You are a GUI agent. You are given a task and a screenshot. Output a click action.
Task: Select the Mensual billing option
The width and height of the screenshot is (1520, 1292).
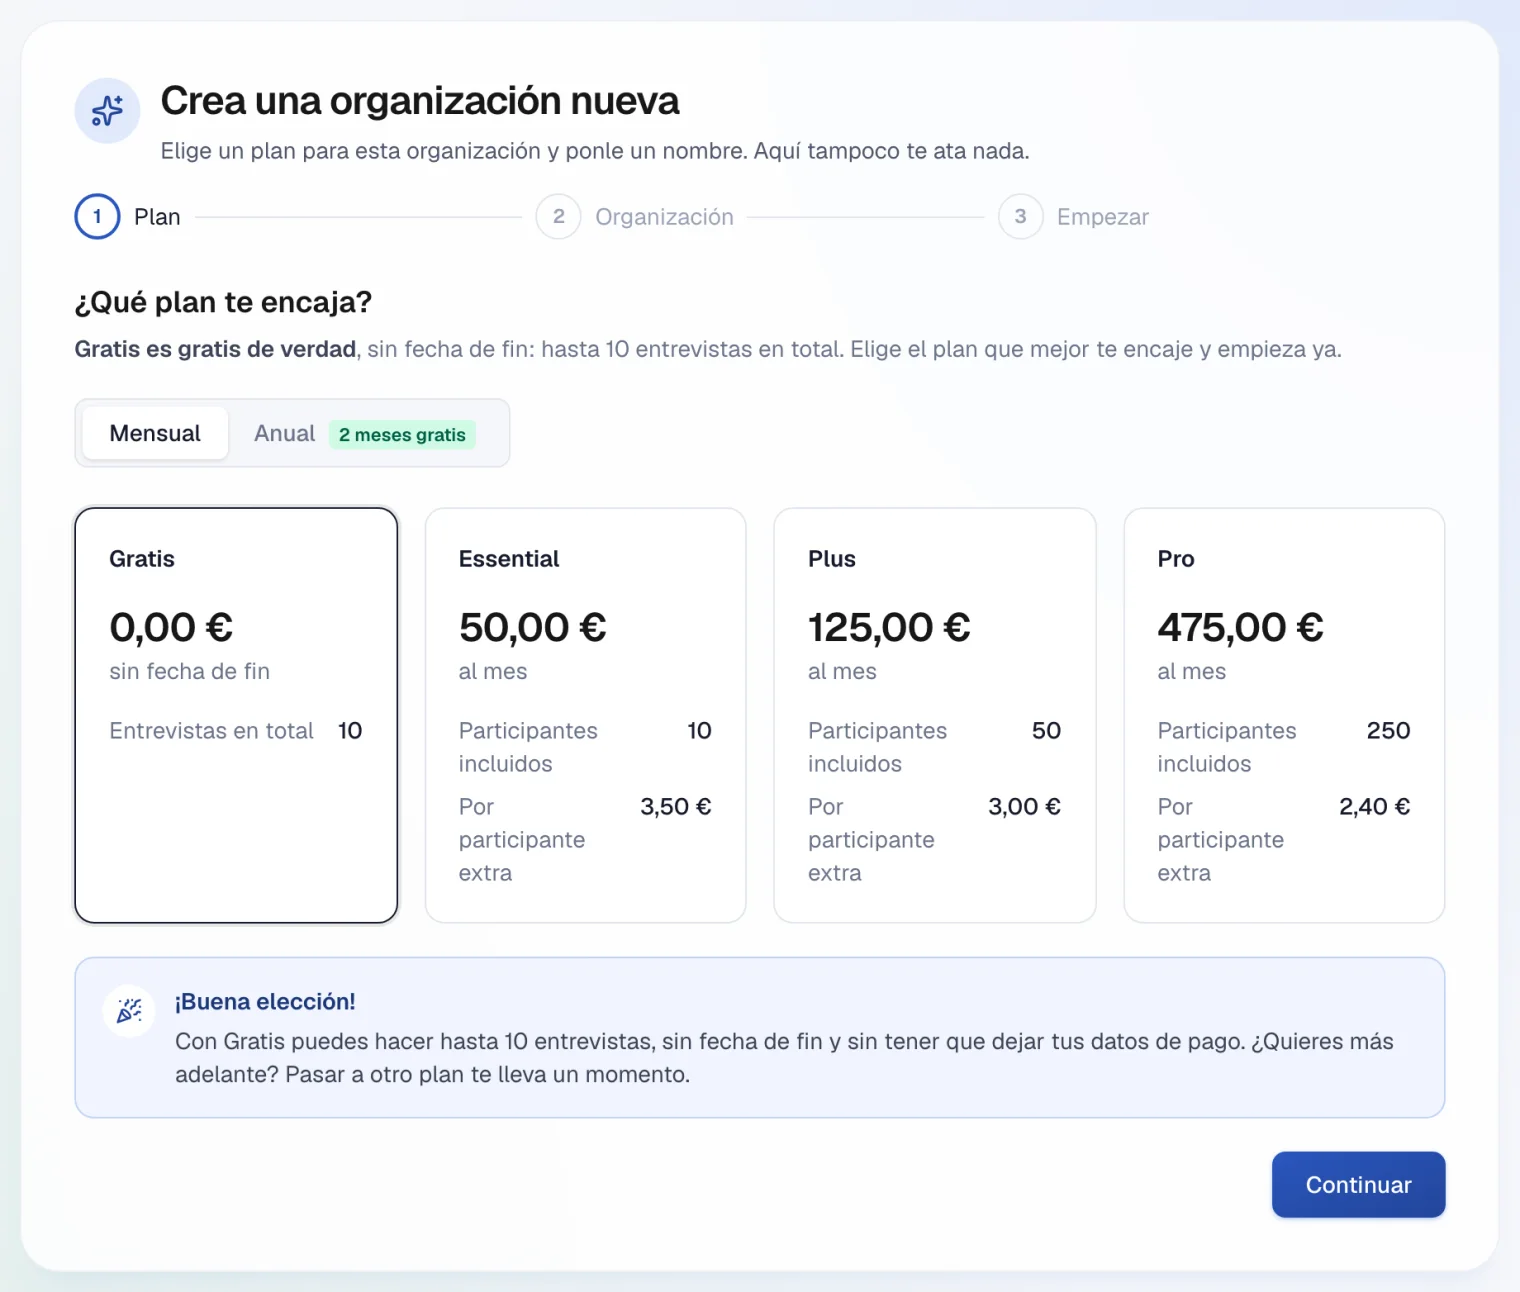pos(155,433)
